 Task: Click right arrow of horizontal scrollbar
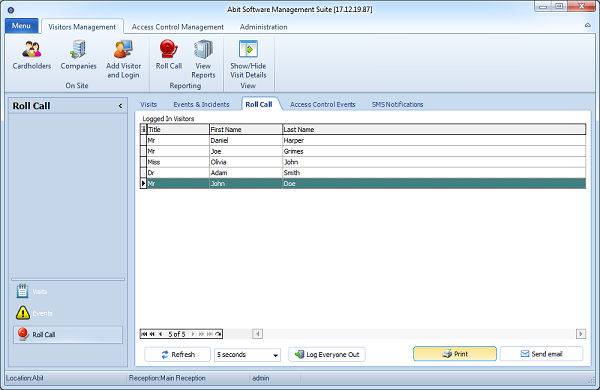pos(581,334)
